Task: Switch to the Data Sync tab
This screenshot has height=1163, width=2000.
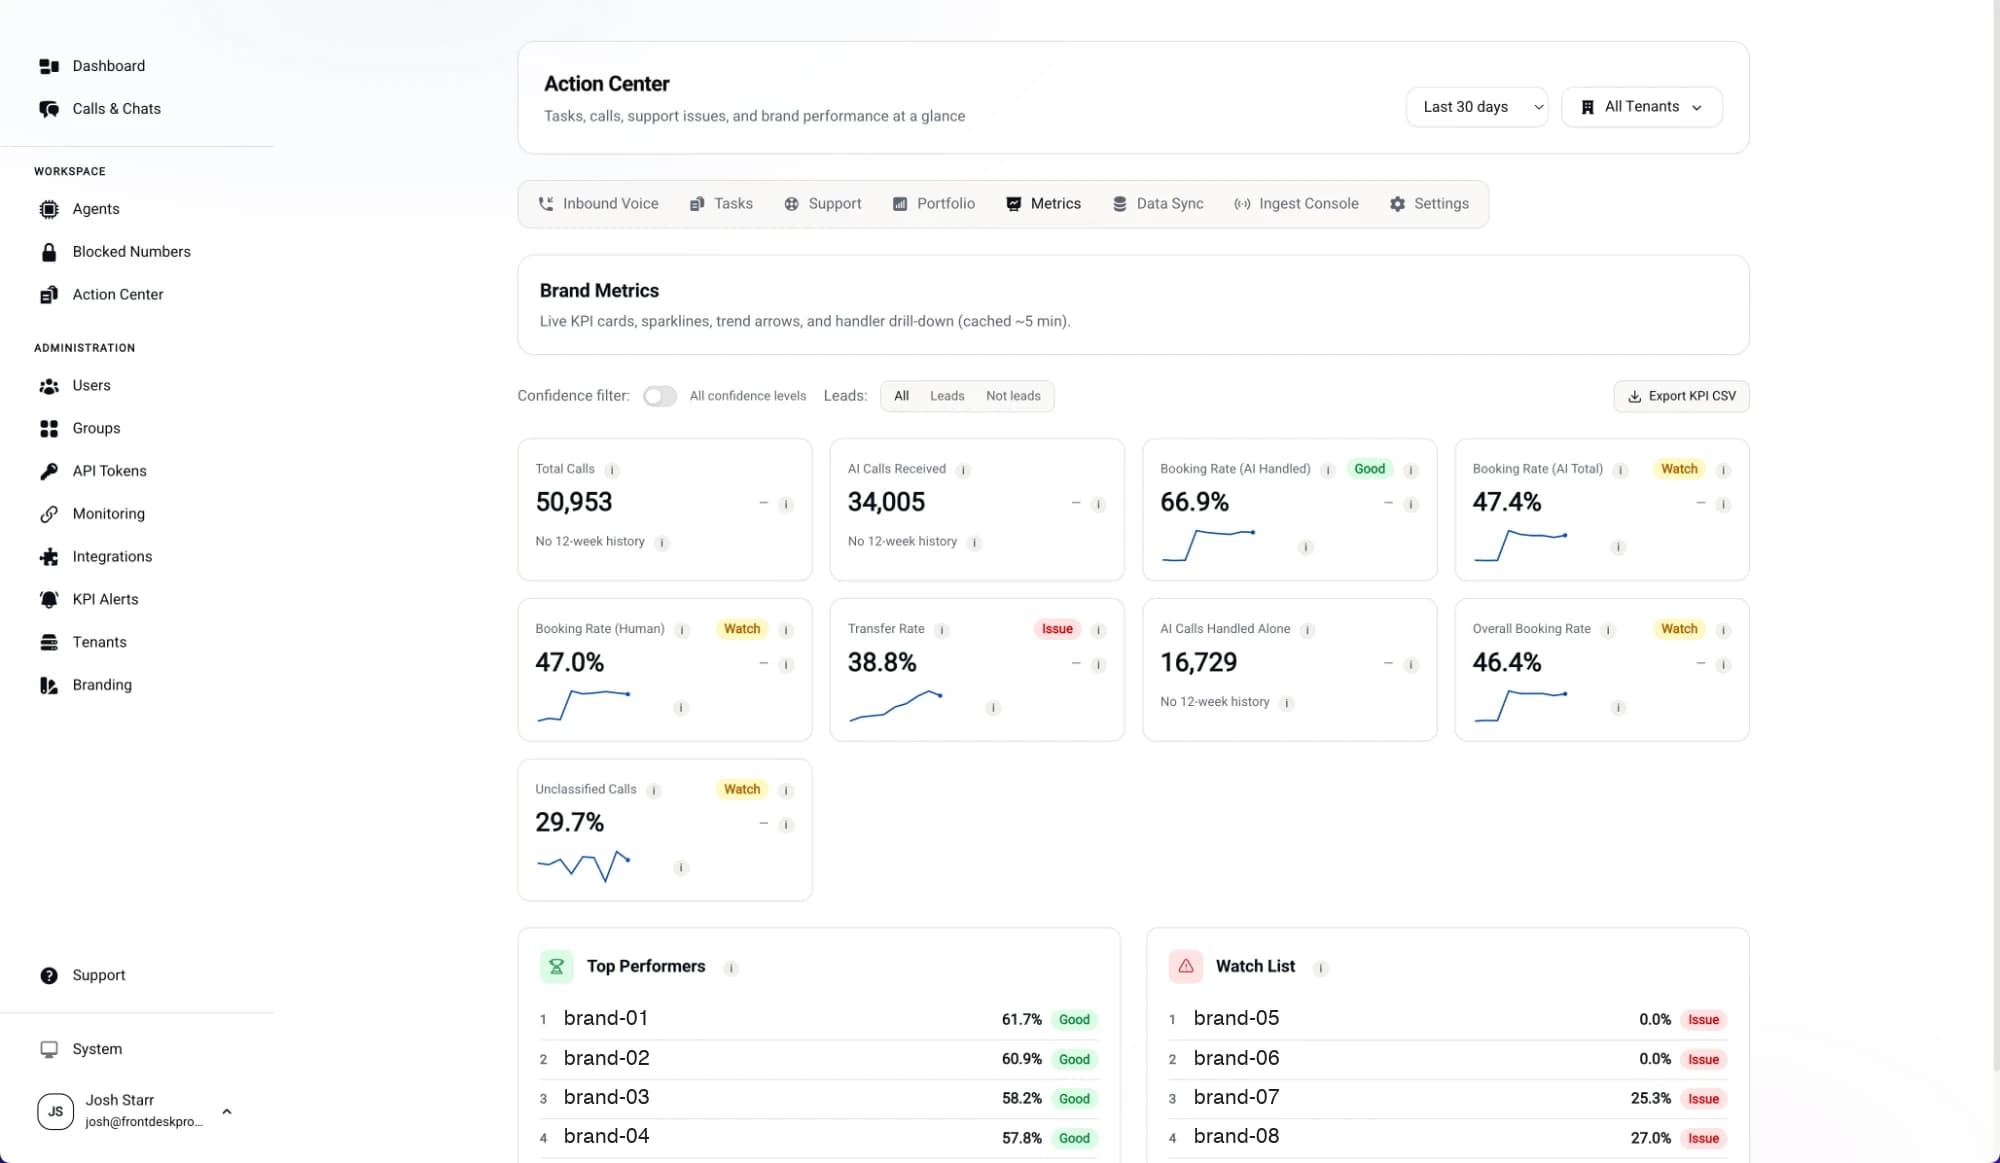Action: (x=1158, y=204)
